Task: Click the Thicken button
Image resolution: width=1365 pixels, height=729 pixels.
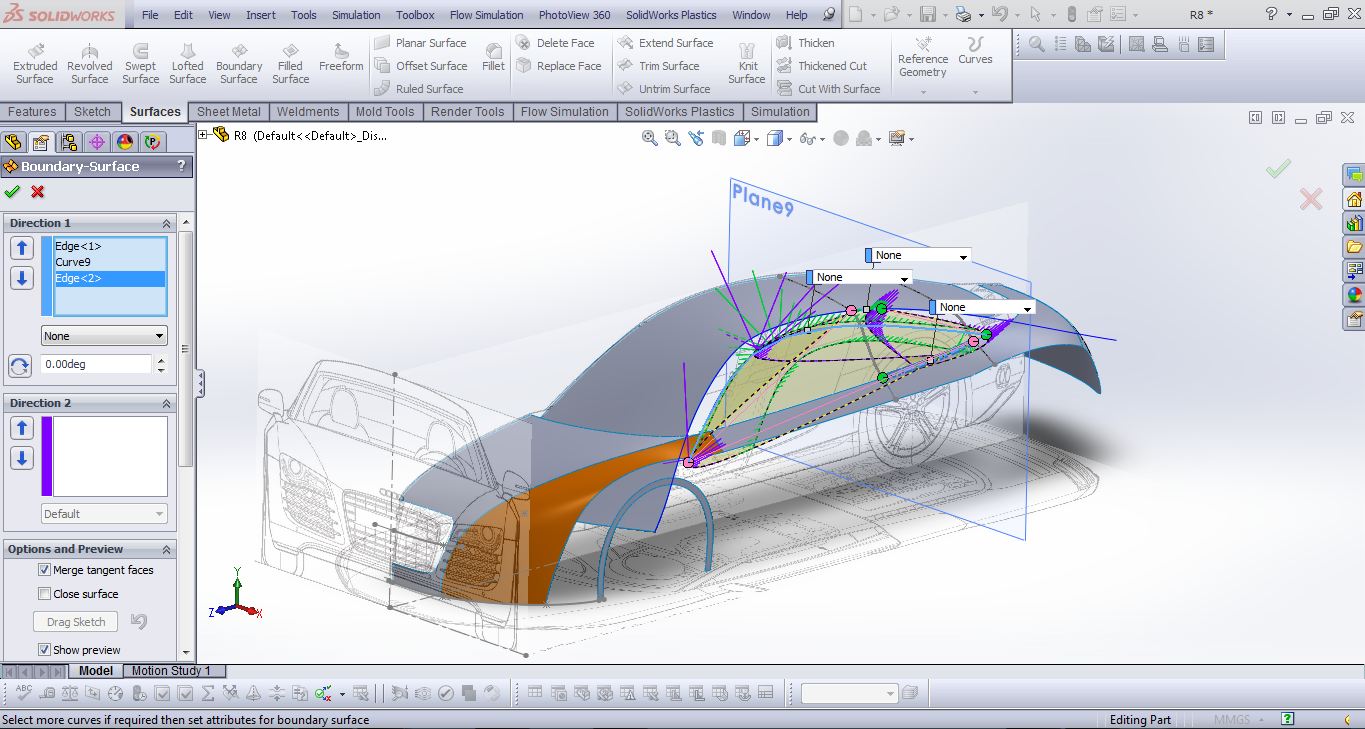Action: pos(806,43)
